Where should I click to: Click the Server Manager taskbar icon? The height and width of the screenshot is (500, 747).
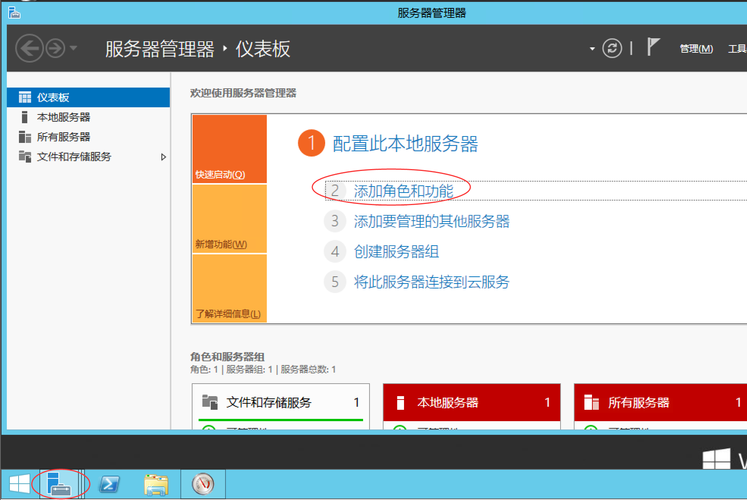pos(59,484)
